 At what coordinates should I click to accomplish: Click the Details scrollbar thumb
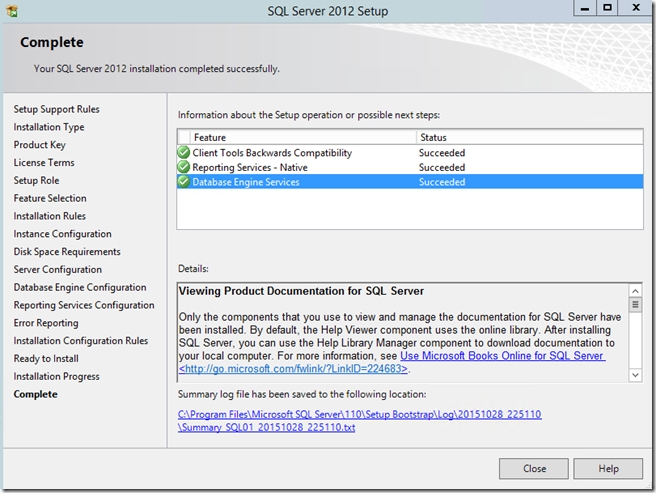coord(635,304)
